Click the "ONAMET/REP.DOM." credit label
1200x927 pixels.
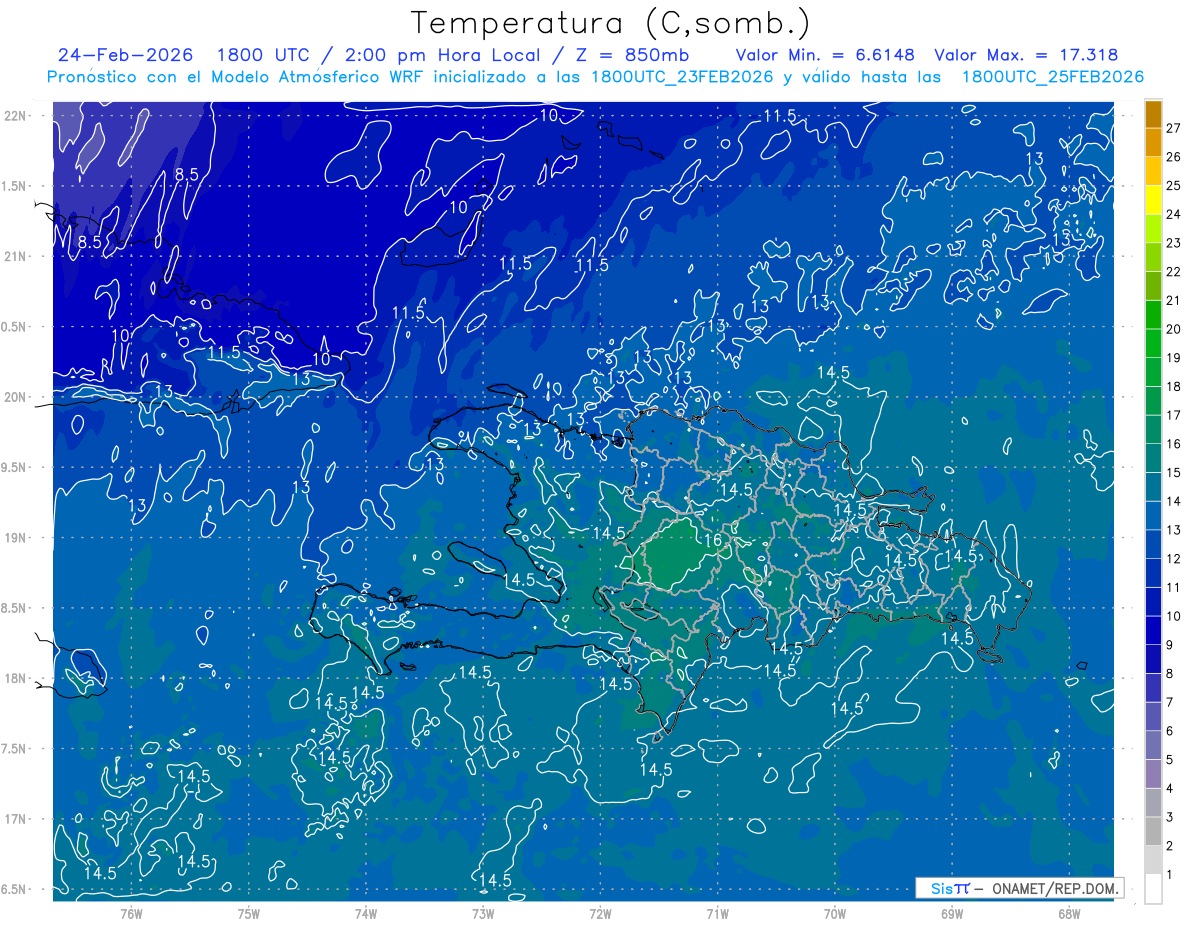click(x=1056, y=888)
